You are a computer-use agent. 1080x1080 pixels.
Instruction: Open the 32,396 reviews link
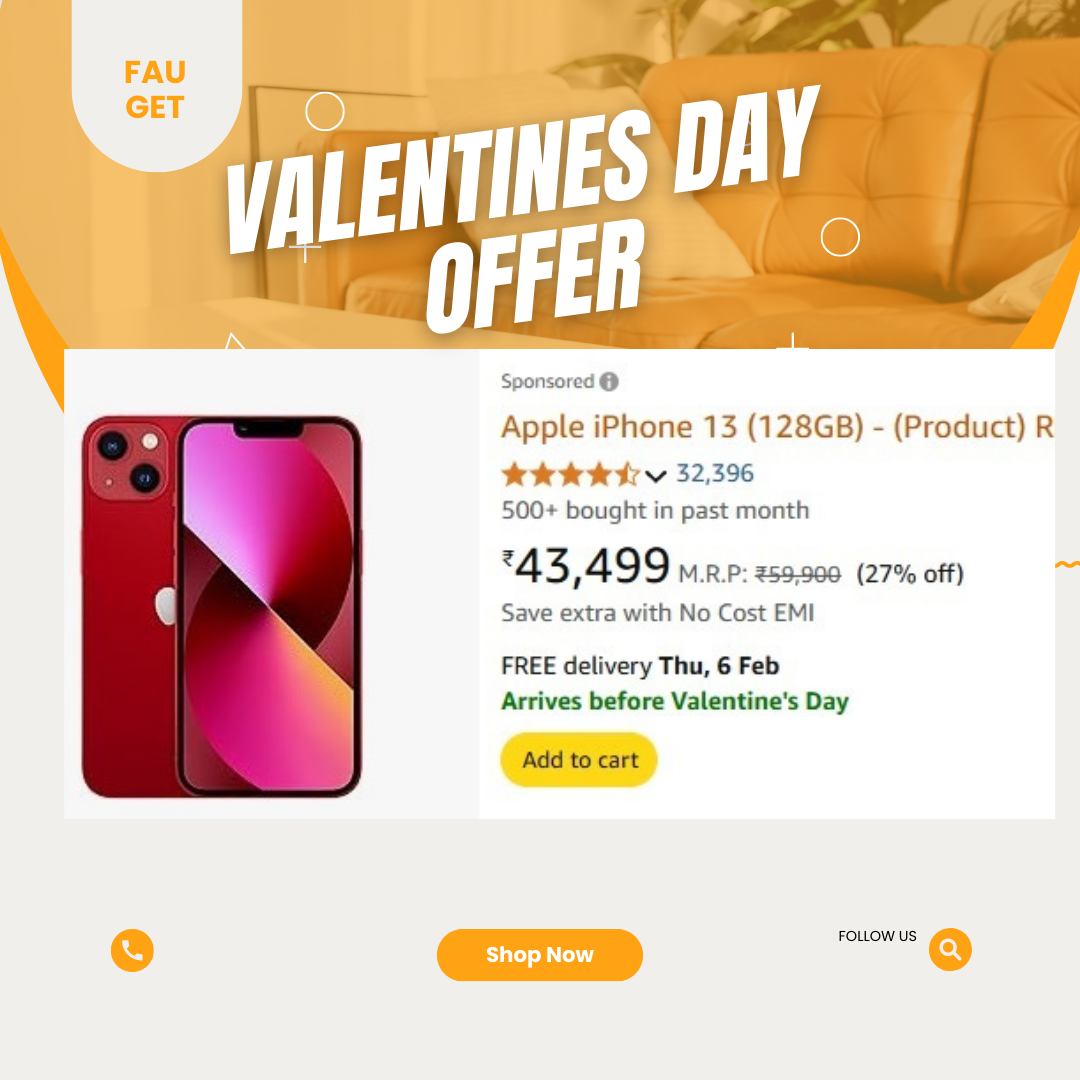click(x=715, y=473)
